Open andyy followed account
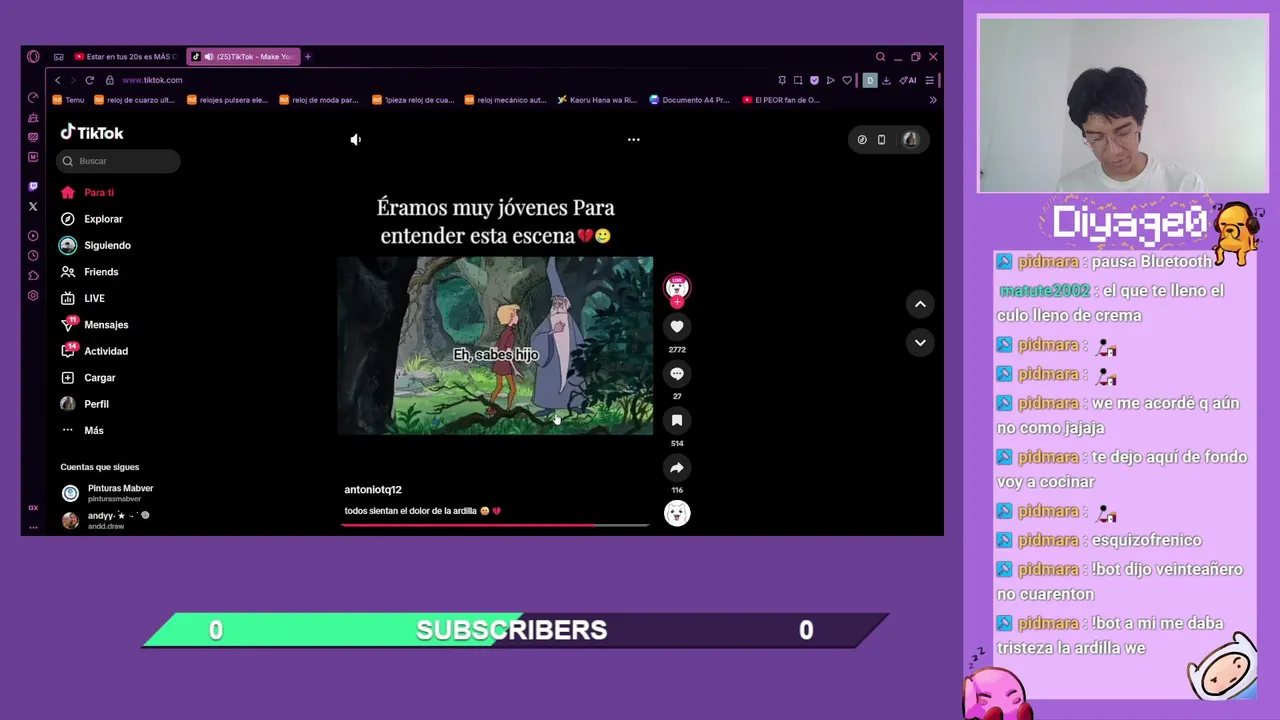The height and width of the screenshot is (720, 1280). (x=105, y=520)
